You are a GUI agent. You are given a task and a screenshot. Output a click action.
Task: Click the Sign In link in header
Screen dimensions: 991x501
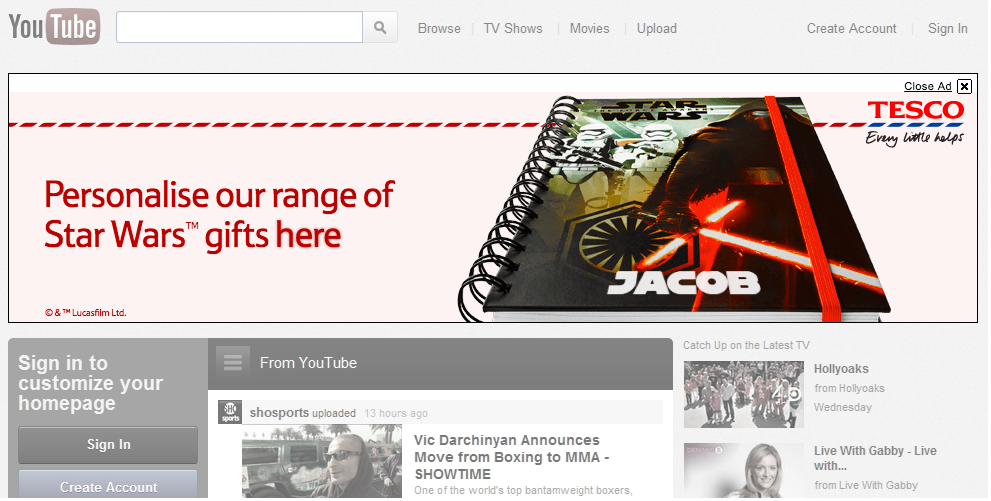(x=947, y=28)
